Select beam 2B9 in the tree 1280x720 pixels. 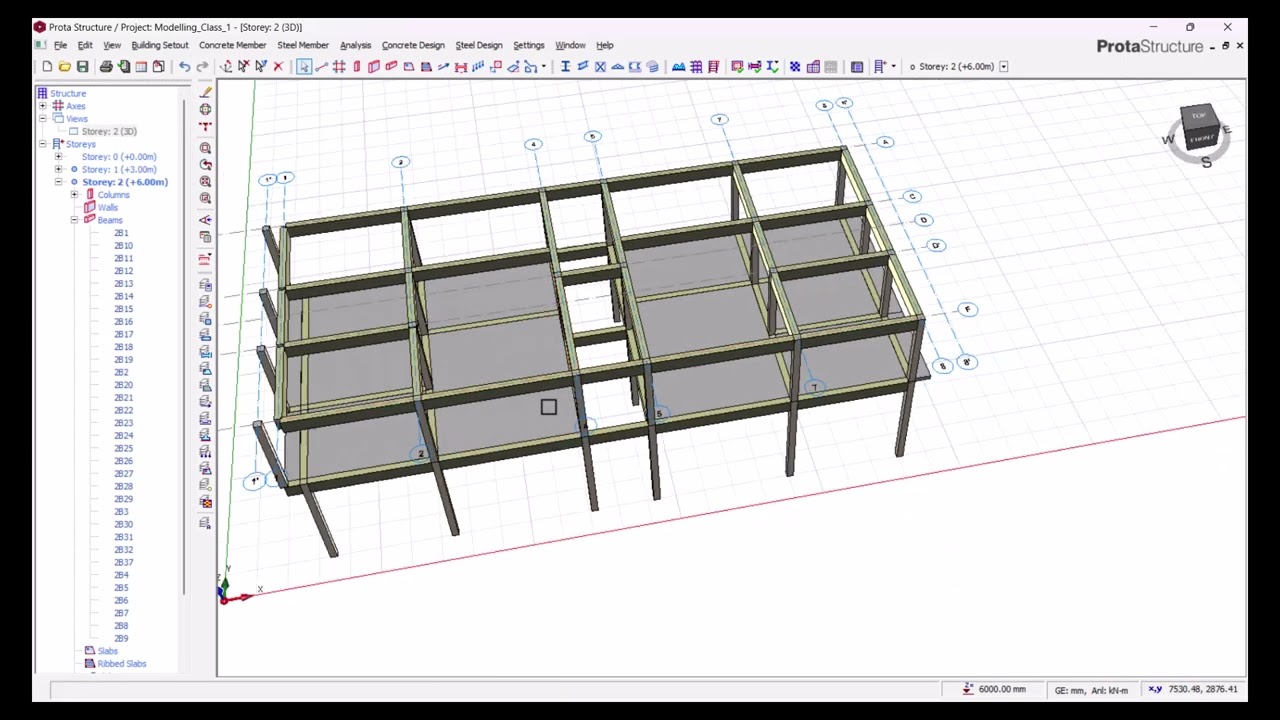coord(121,638)
